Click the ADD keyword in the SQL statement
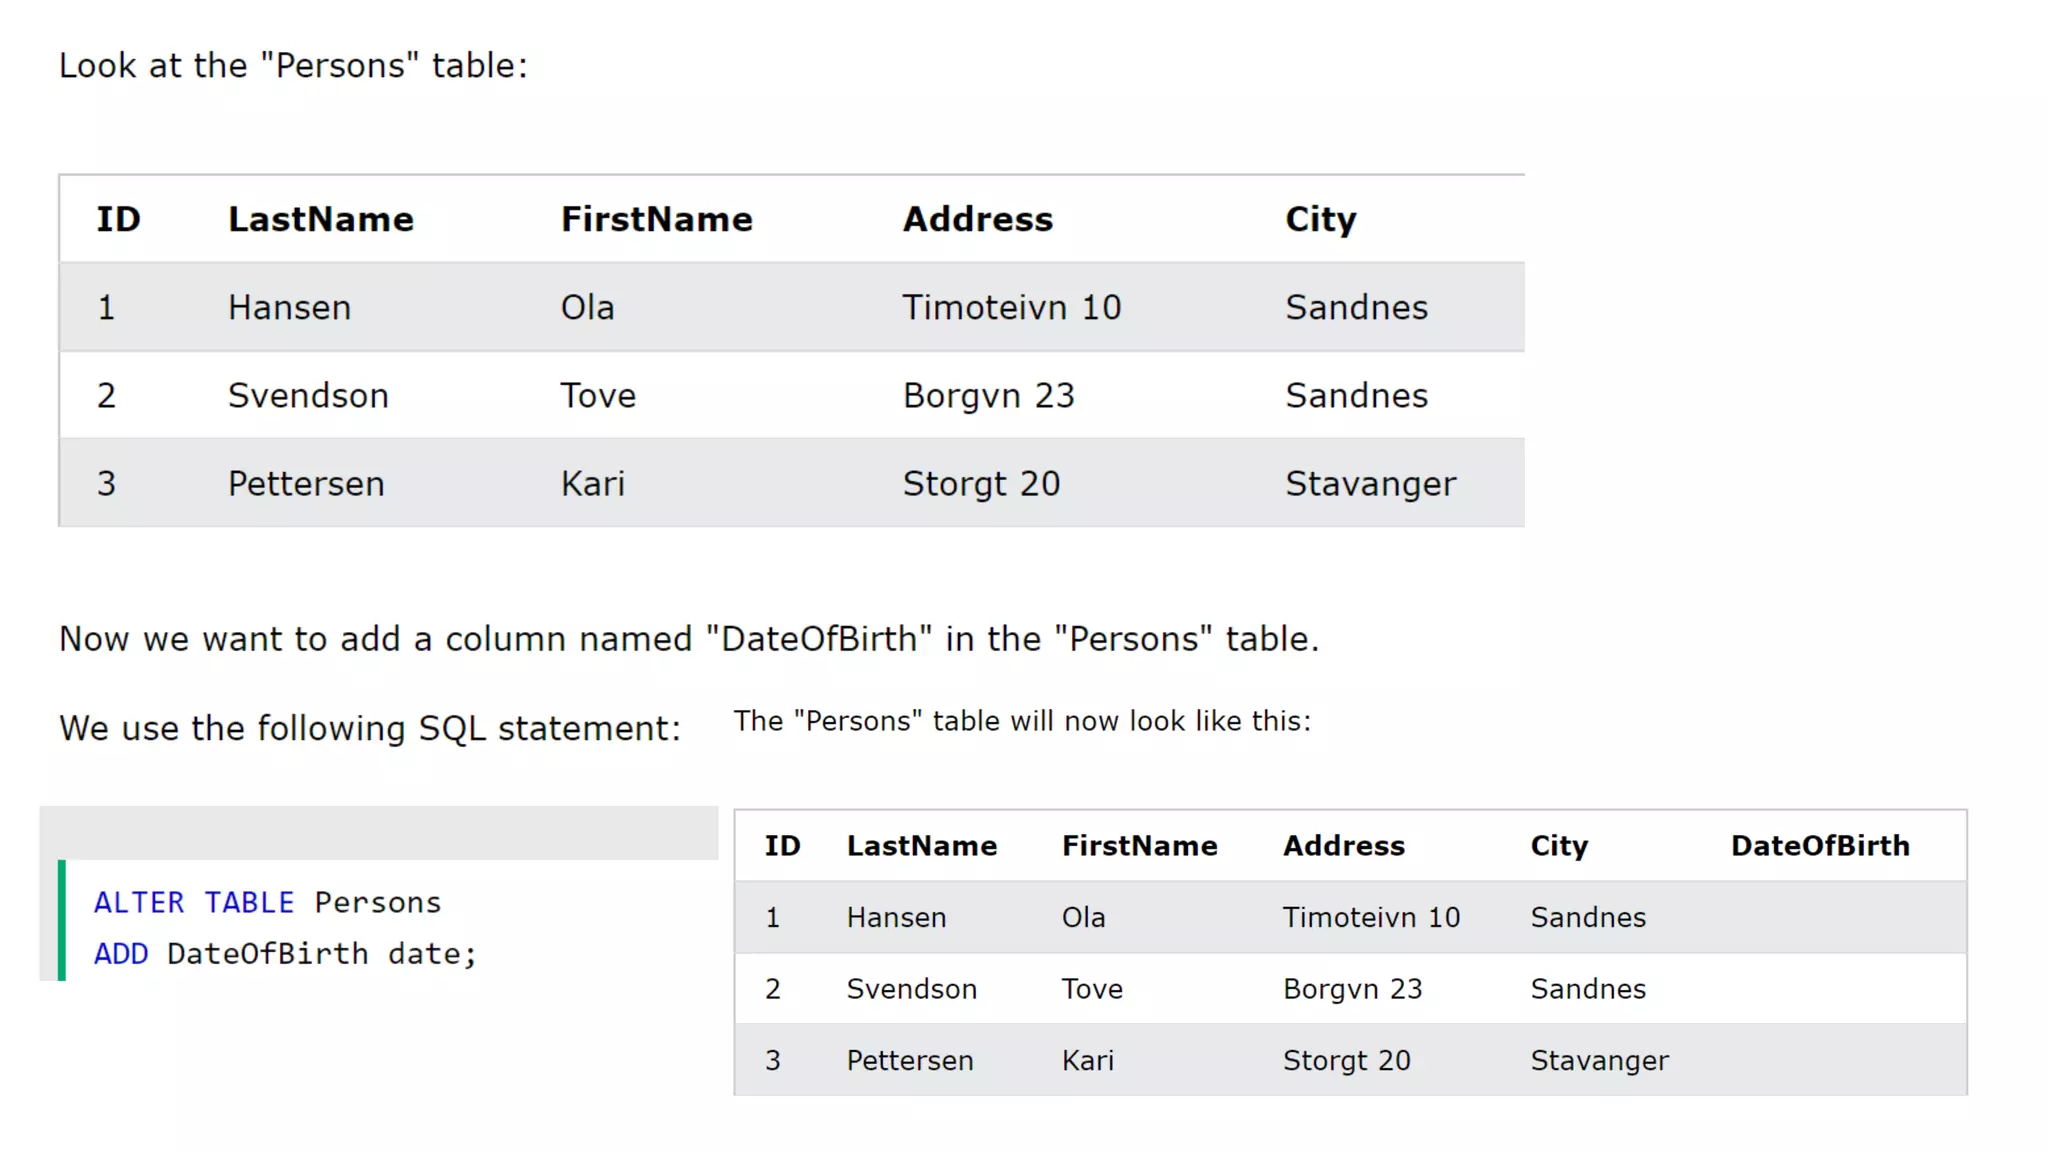Viewport: 2048px width, 1152px height. (x=121, y=954)
